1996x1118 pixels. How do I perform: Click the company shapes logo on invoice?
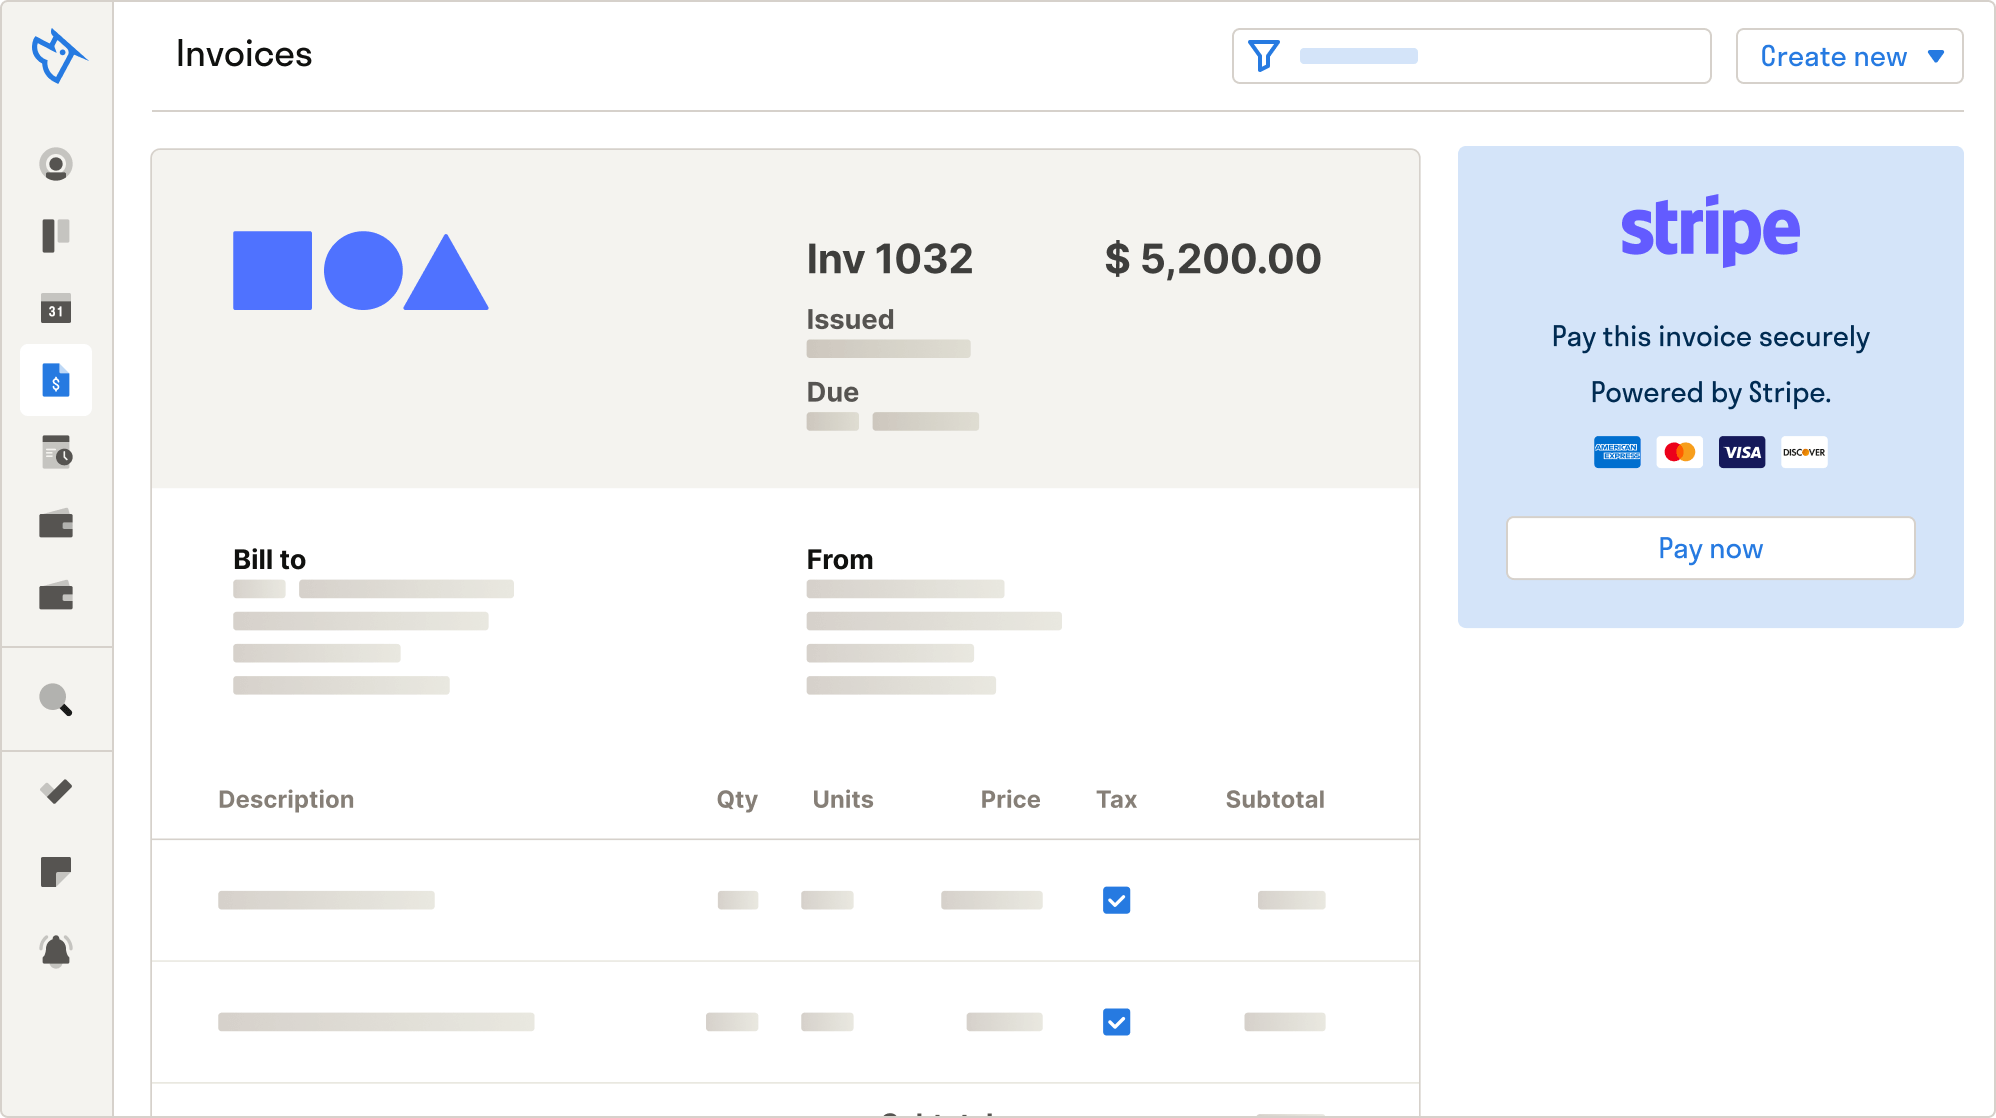(360, 271)
